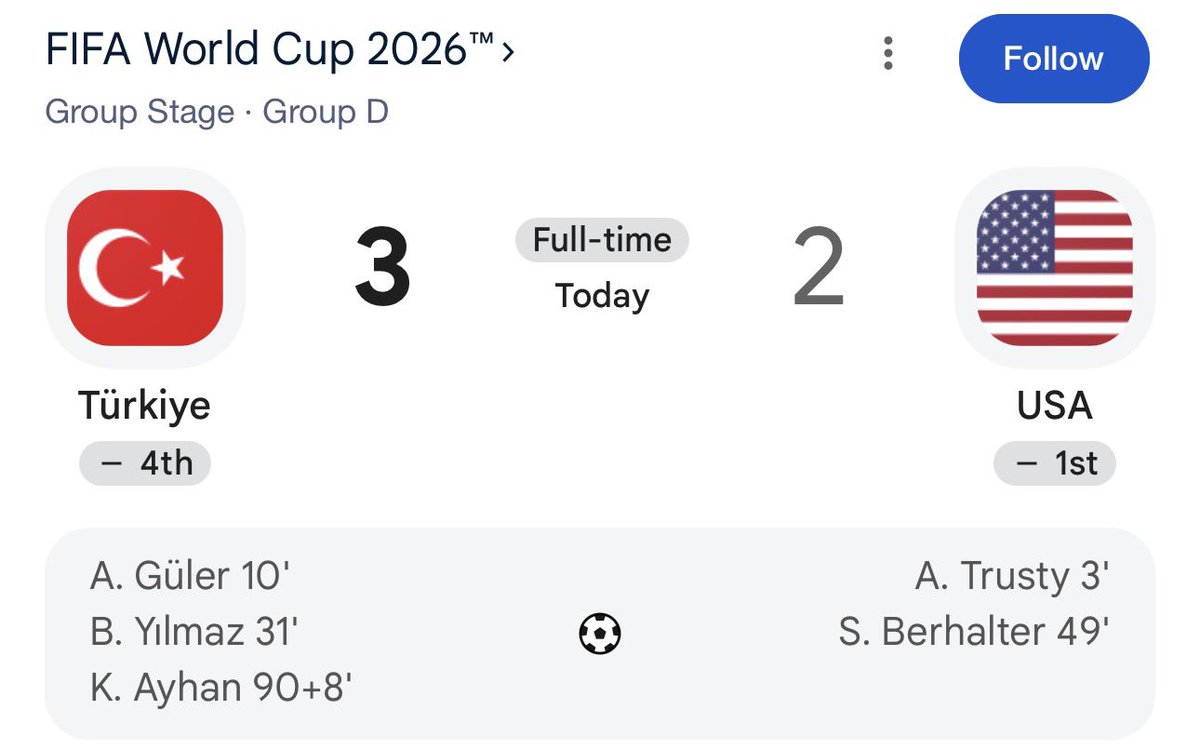Image resolution: width=1200 pixels, height=750 pixels.
Task: Select goal scorer K. Ayhan 90+8'
Action: pos(221,688)
